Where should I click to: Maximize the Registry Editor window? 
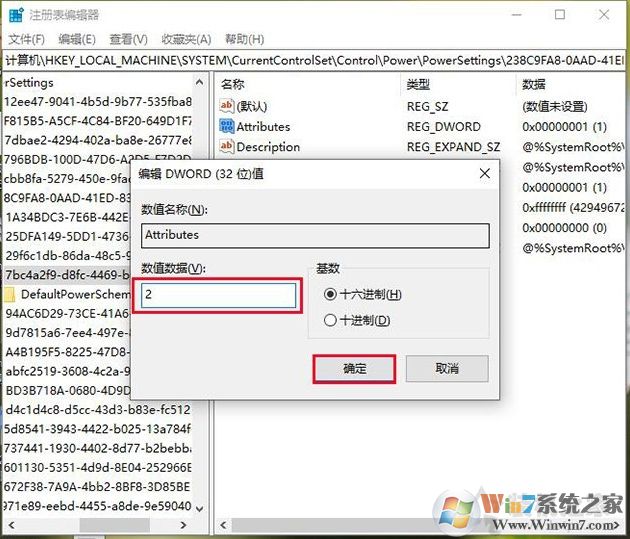pos(560,15)
